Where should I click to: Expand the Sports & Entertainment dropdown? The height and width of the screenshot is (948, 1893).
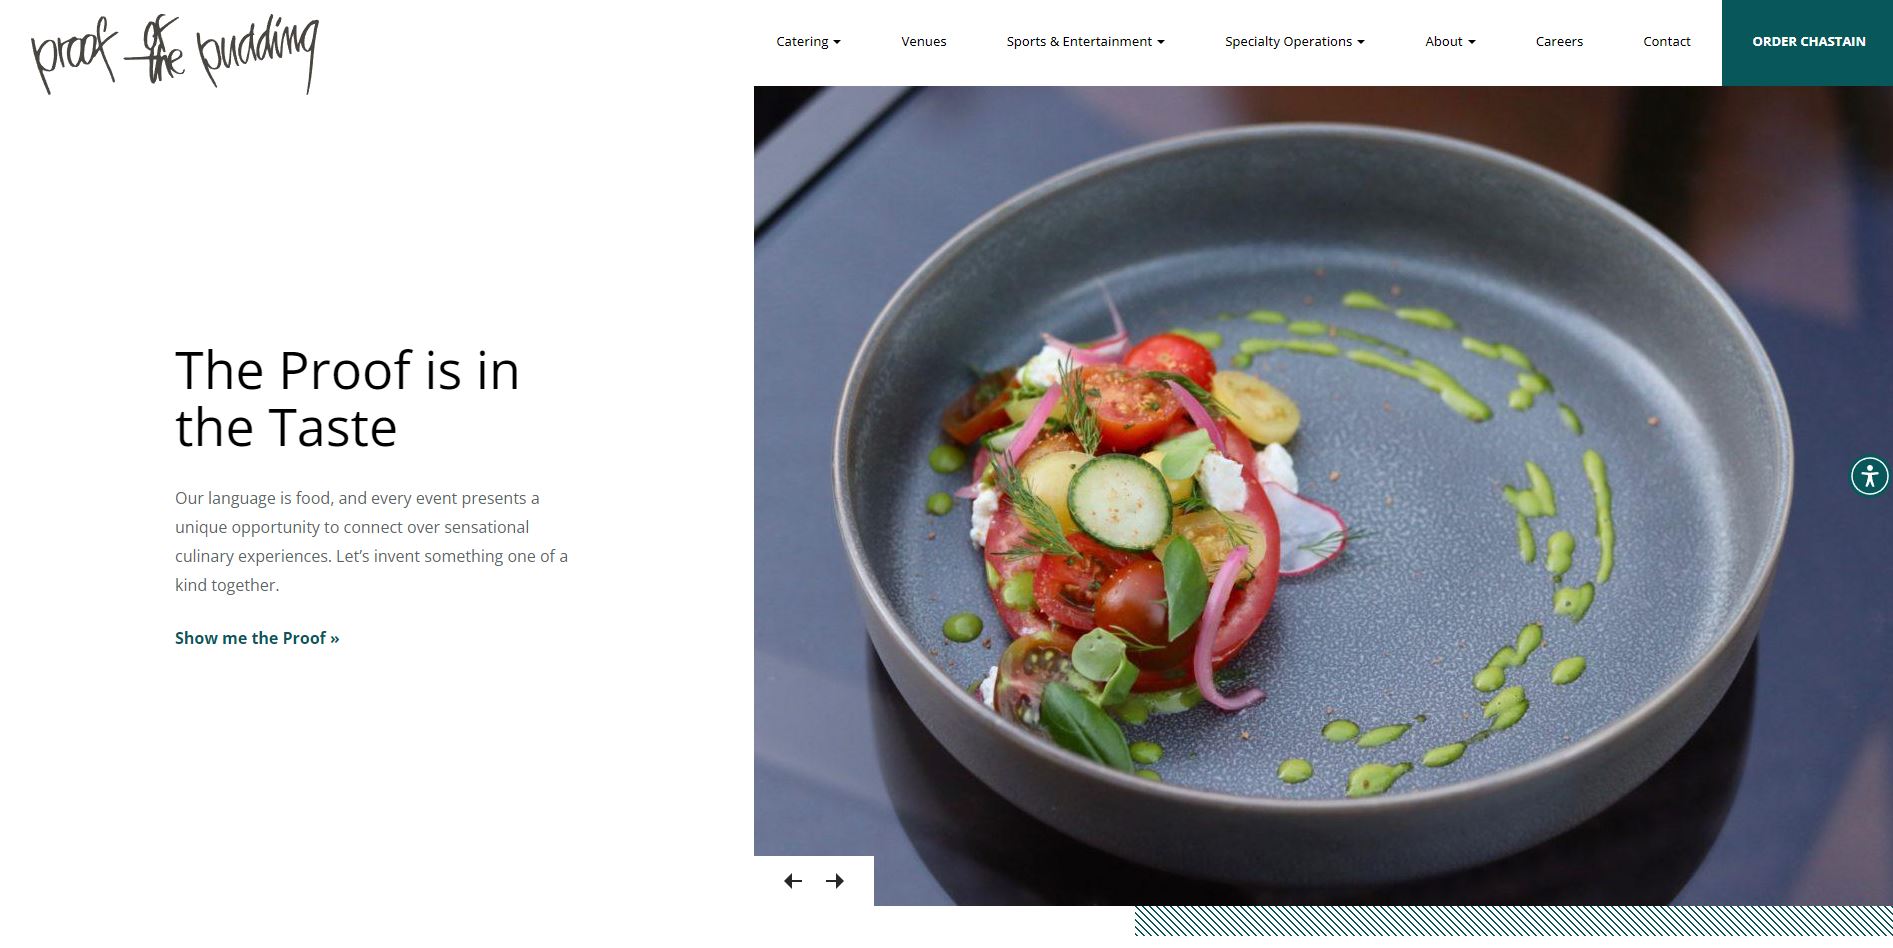pyautogui.click(x=1085, y=42)
